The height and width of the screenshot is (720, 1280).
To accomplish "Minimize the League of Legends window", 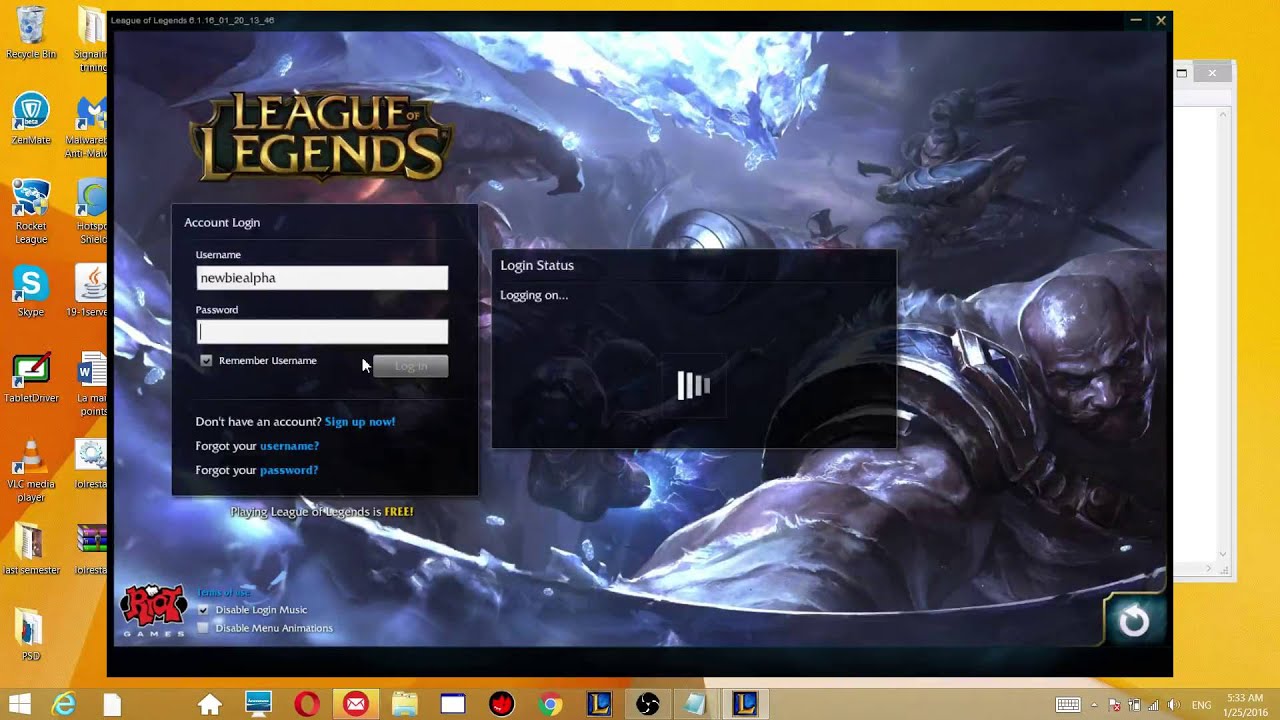I will [1136, 20].
